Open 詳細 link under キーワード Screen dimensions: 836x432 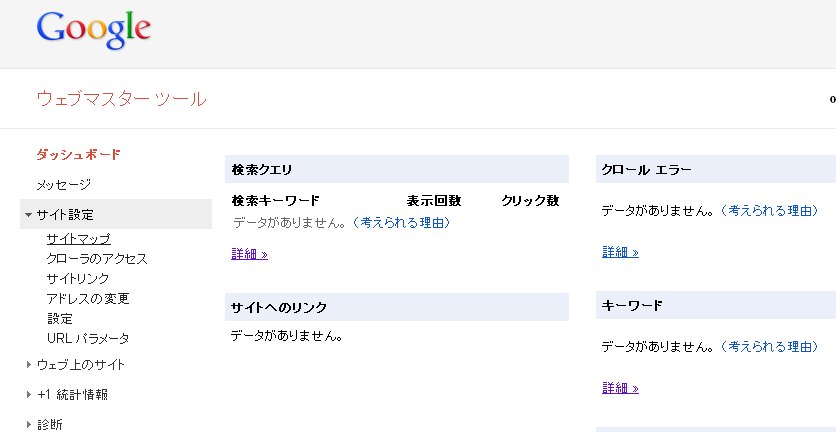620,388
